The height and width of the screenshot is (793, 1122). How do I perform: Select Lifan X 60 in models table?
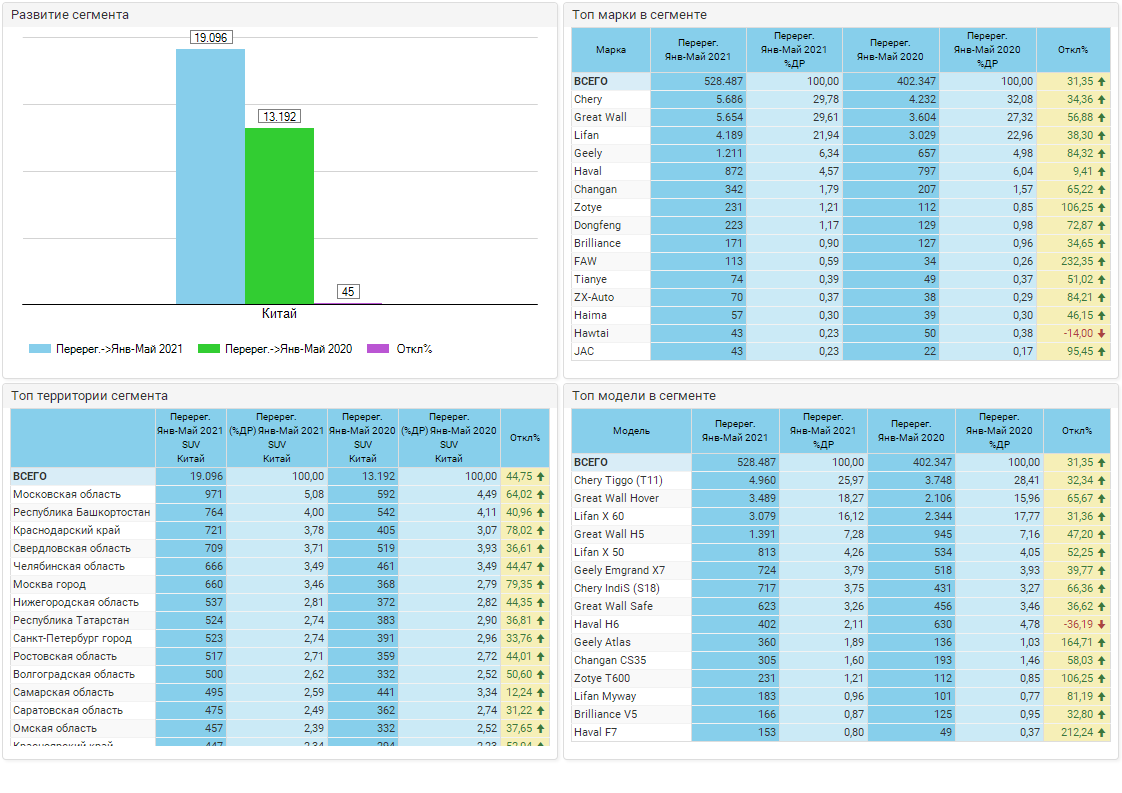[x=599, y=517]
